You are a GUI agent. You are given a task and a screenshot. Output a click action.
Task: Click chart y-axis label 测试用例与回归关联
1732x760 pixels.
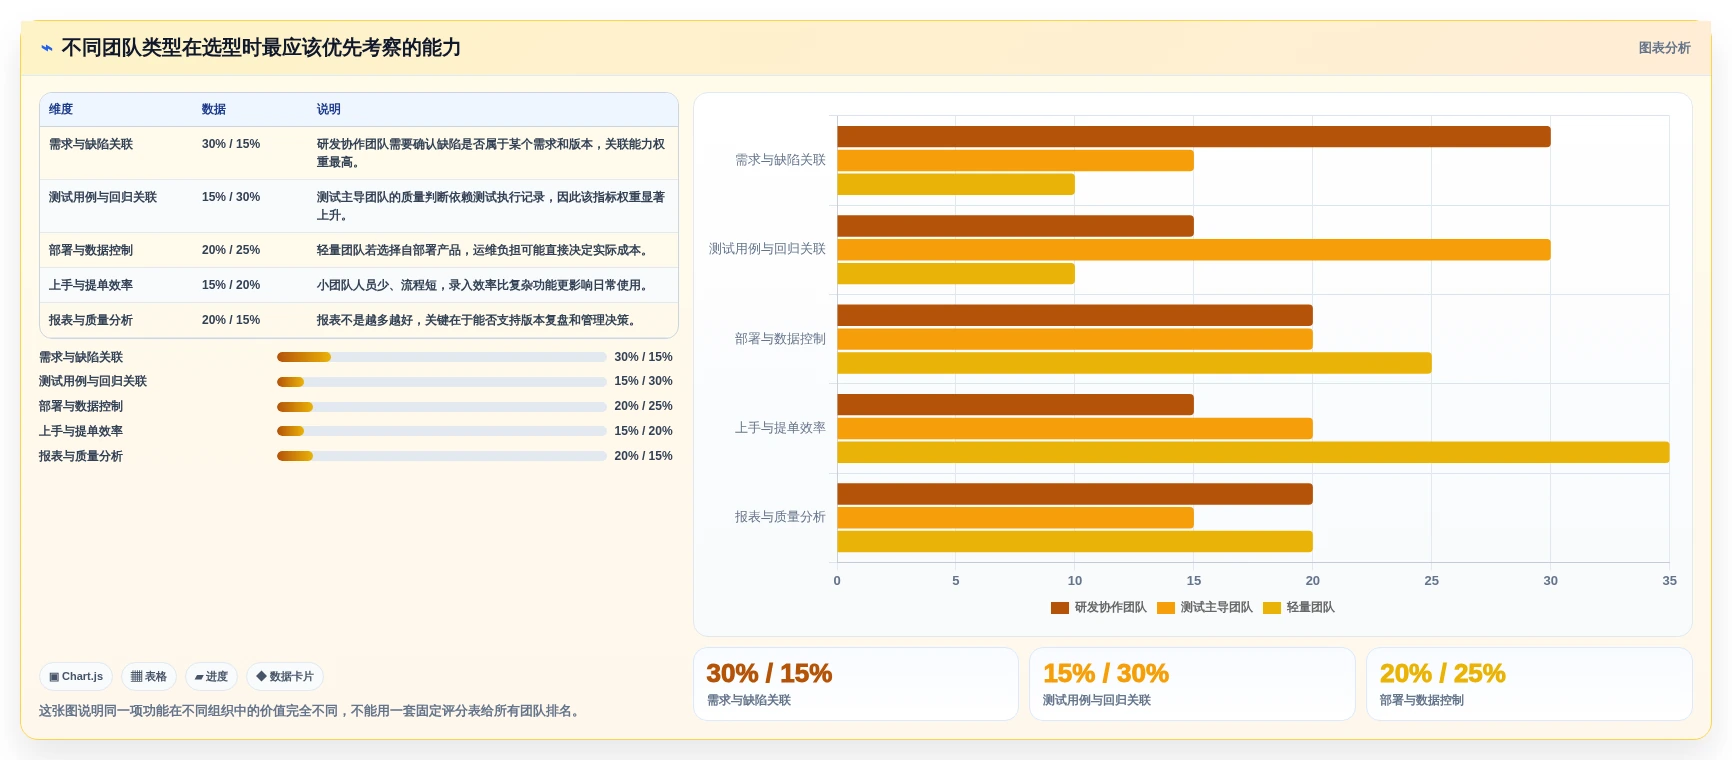767,249
